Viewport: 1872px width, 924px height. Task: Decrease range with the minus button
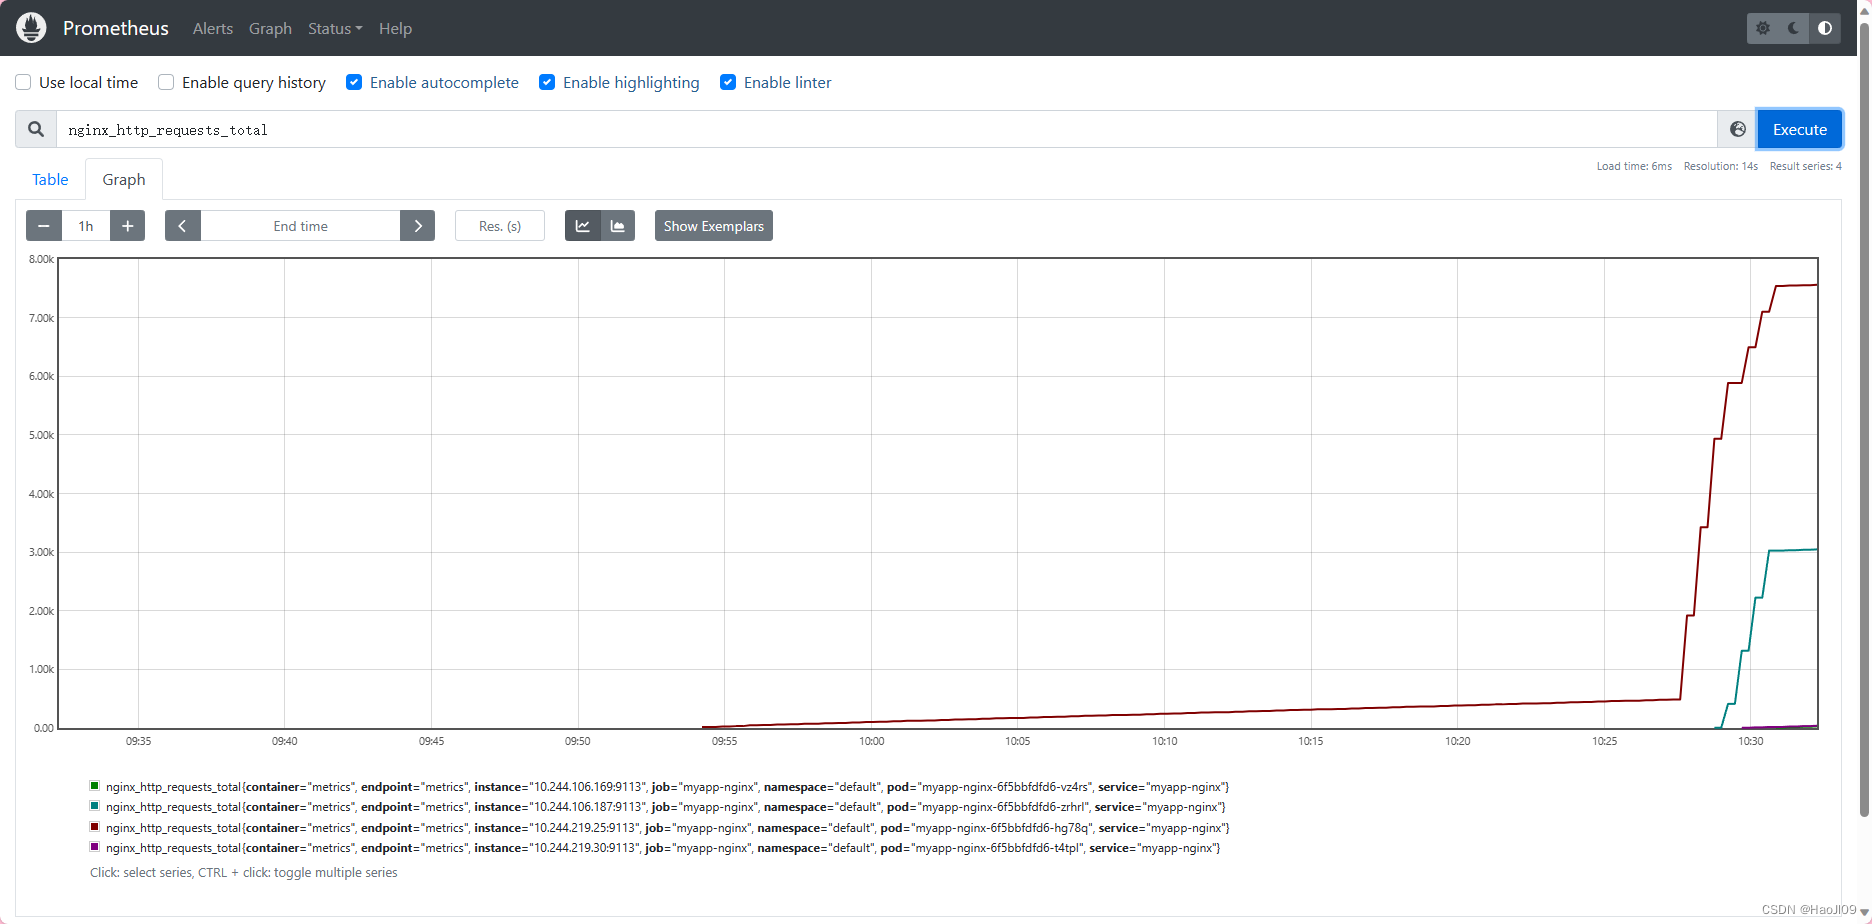pyautogui.click(x=44, y=226)
